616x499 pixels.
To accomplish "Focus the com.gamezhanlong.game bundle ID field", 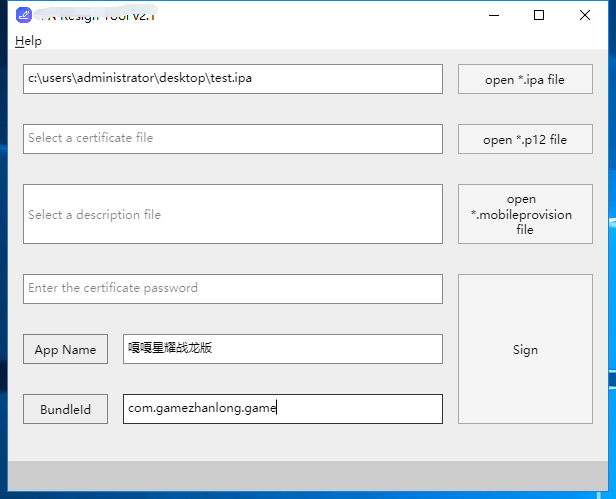I will 282,409.
